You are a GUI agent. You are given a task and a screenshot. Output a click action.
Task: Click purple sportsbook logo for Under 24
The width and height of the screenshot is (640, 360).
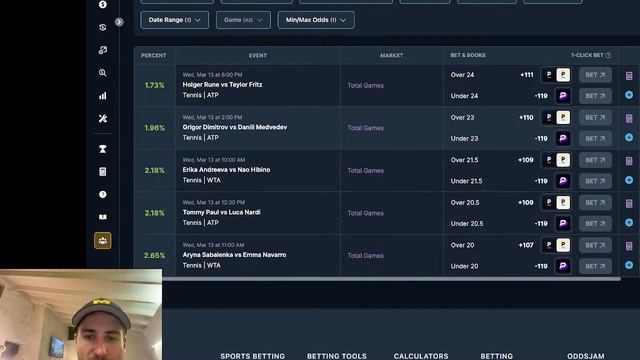563,96
